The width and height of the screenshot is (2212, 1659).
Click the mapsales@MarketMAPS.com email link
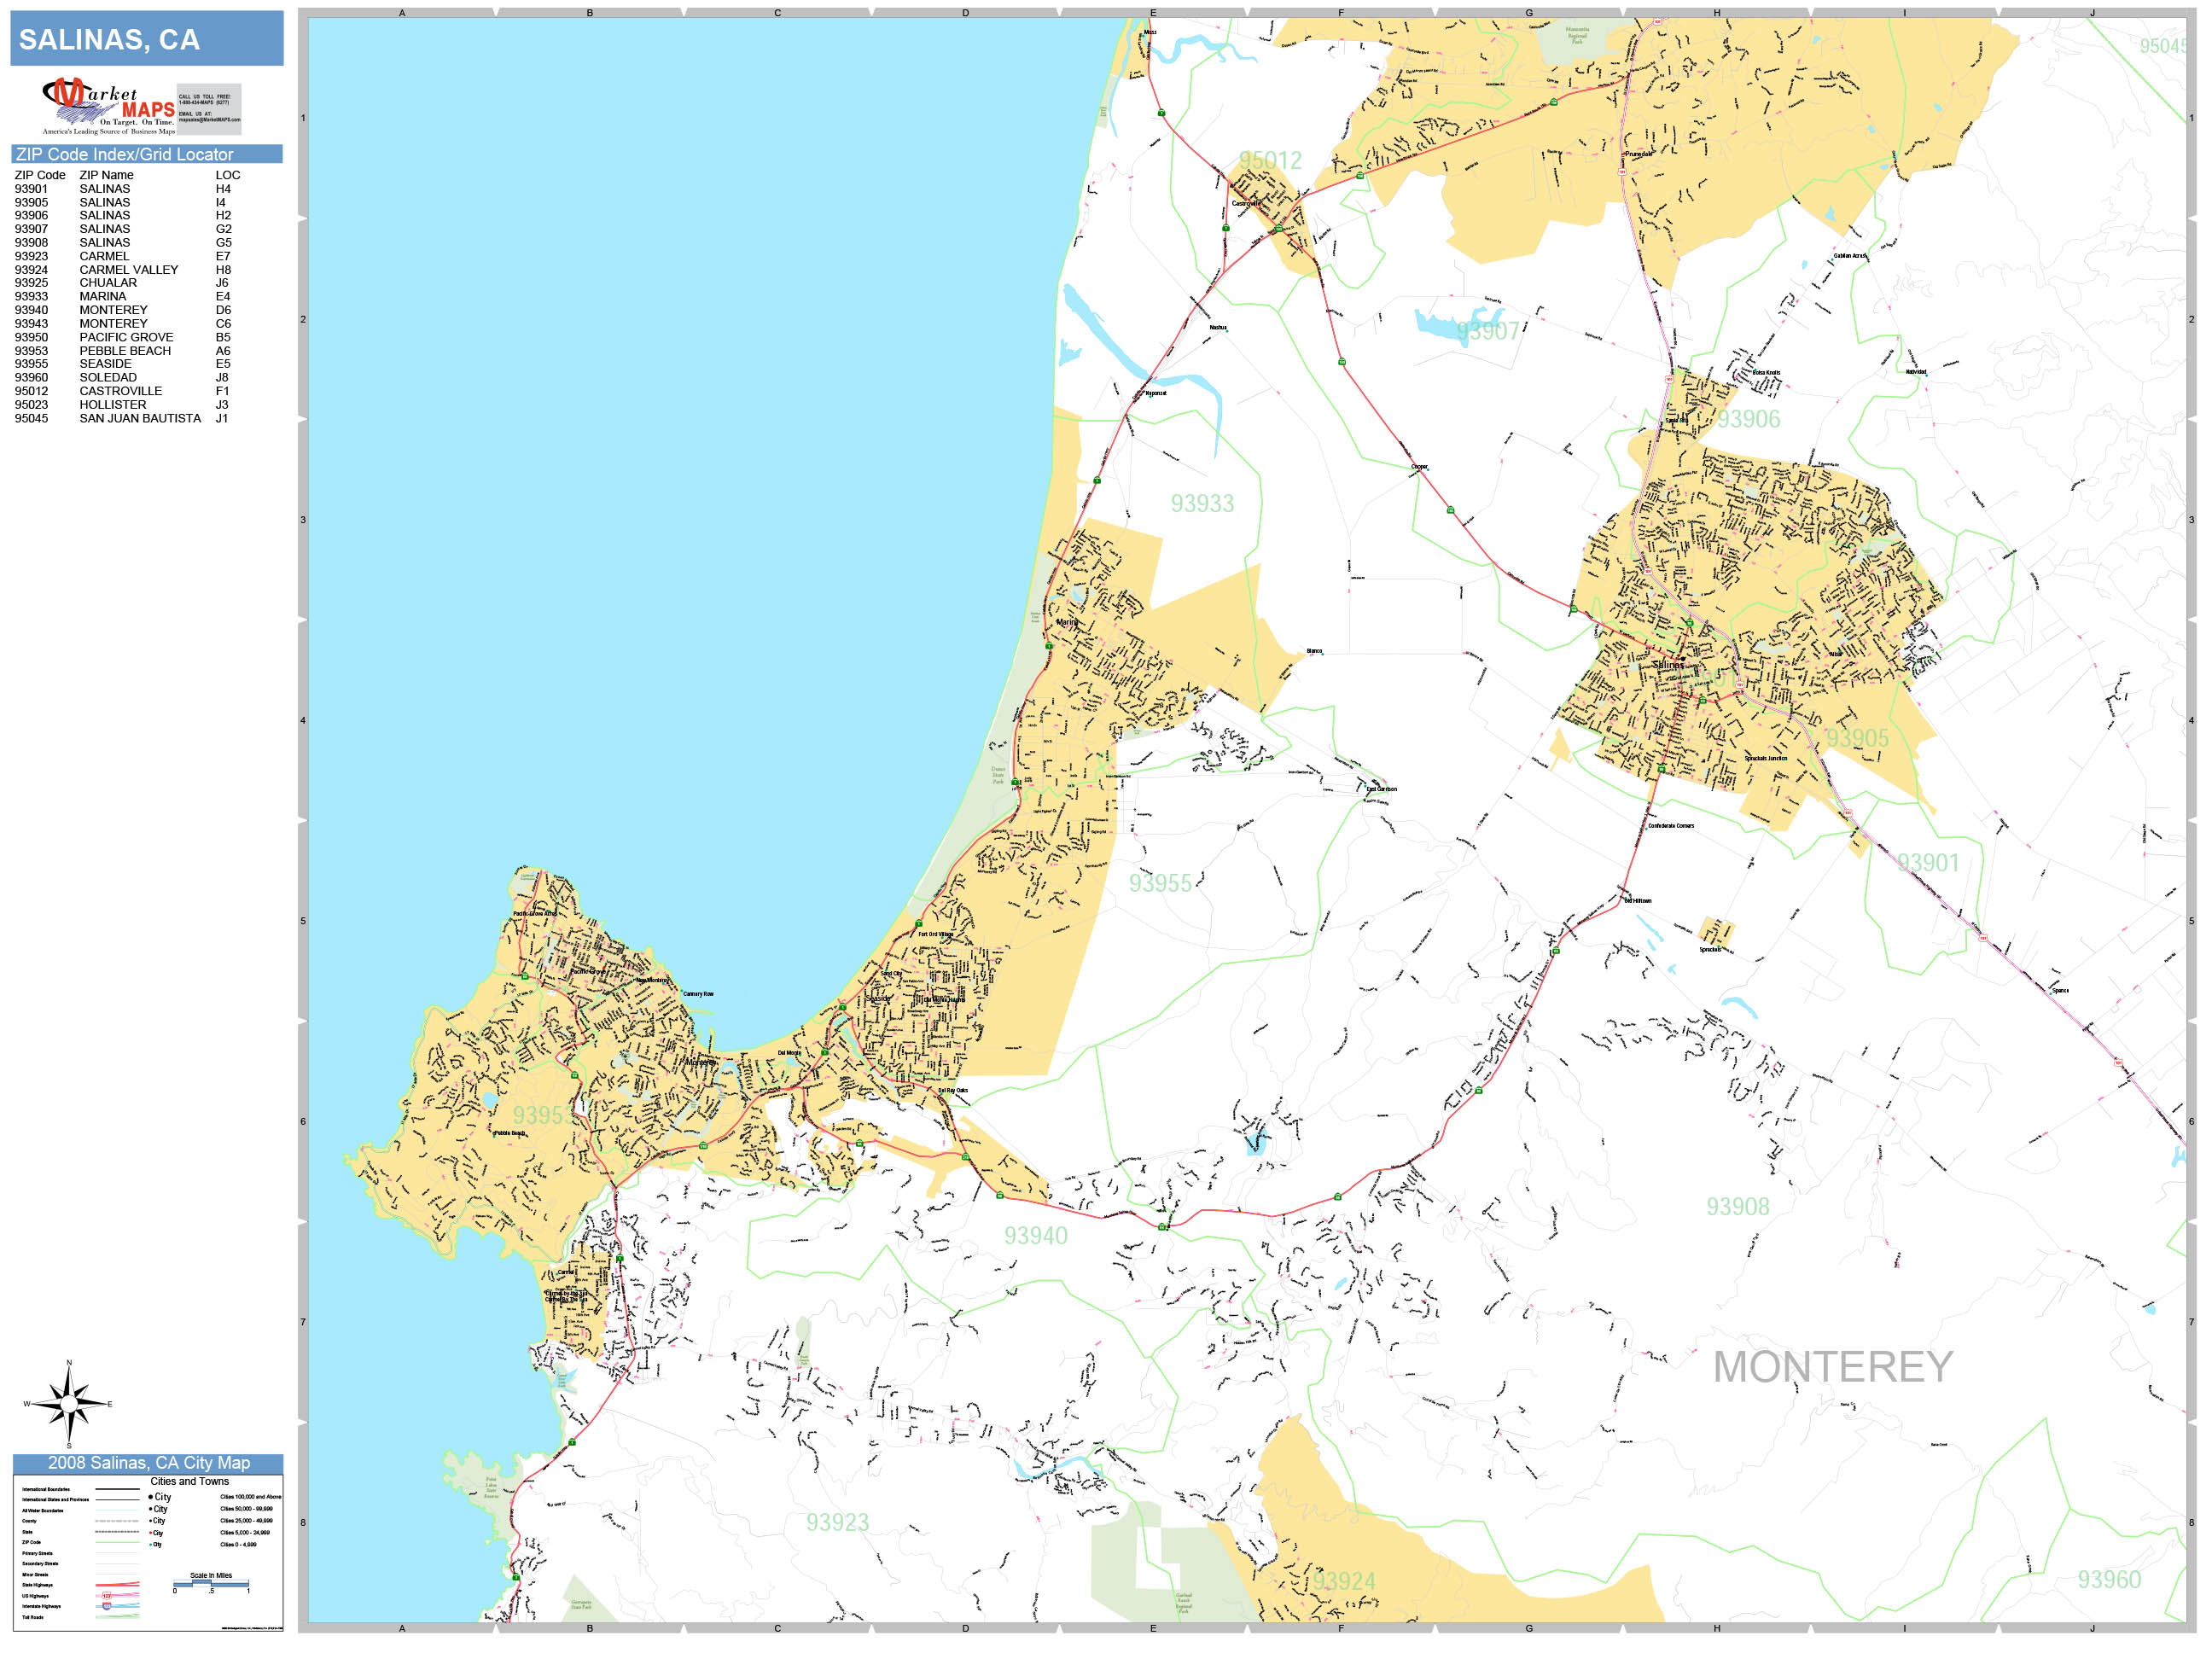211,119
